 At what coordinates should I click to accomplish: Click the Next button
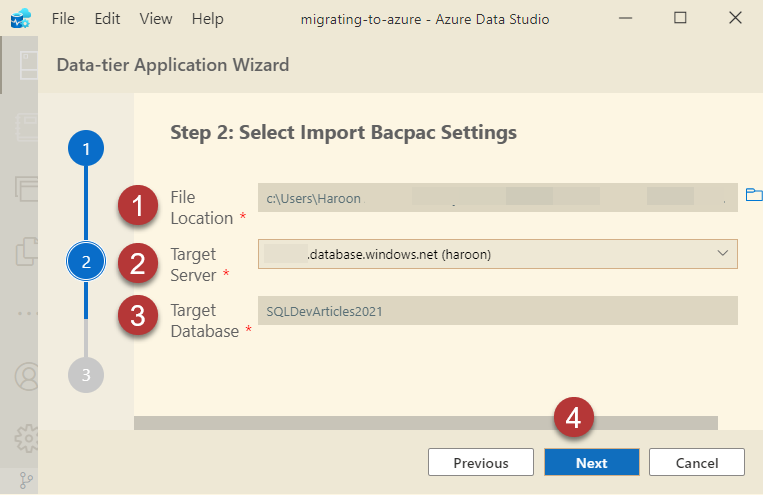click(x=591, y=462)
